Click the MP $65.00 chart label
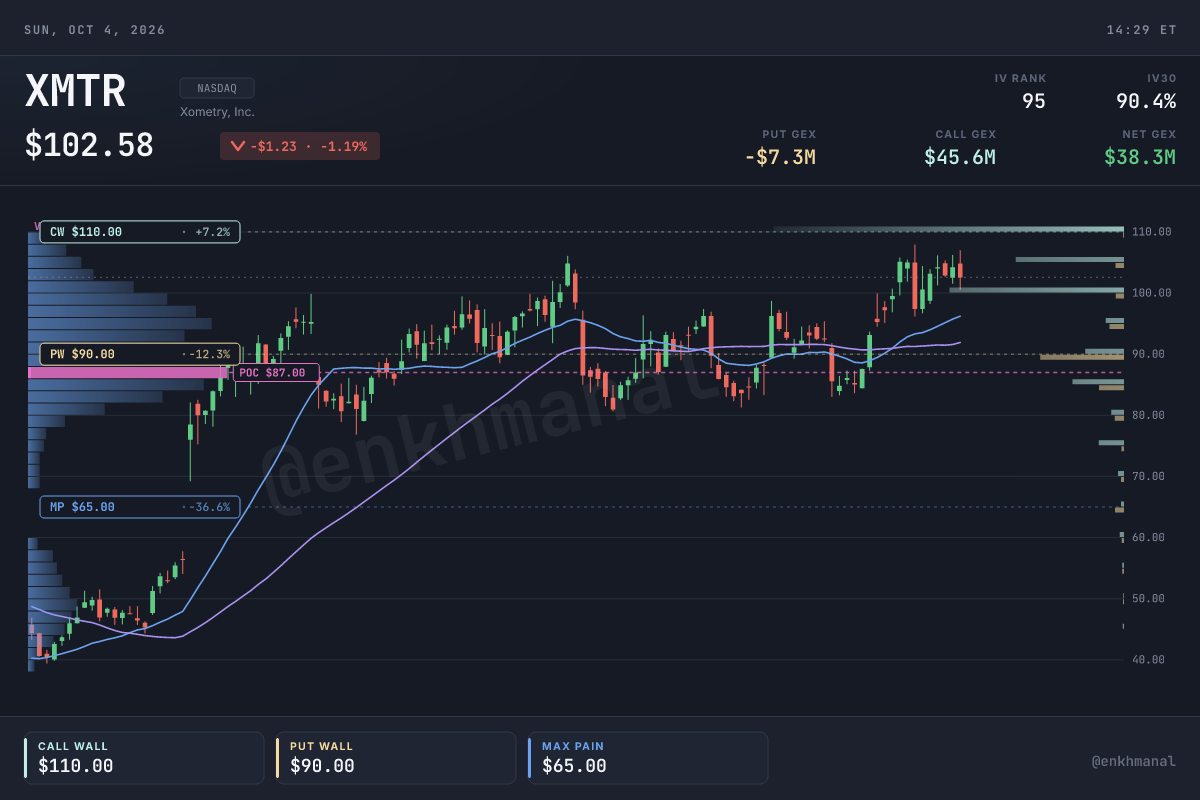1200x800 pixels. 140,507
